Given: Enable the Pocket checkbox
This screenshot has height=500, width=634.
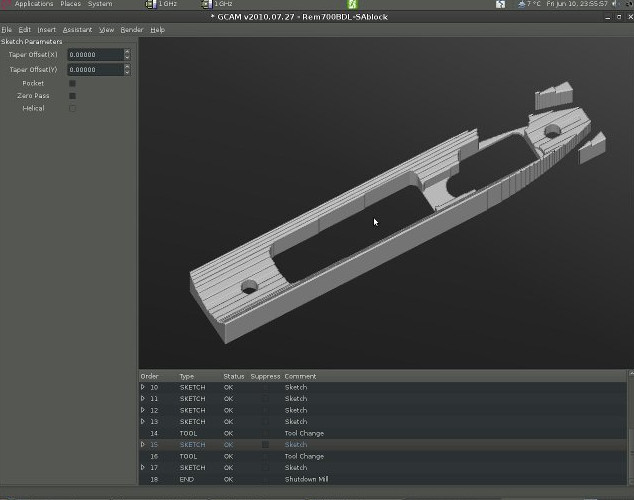Looking at the screenshot, I should [72, 84].
